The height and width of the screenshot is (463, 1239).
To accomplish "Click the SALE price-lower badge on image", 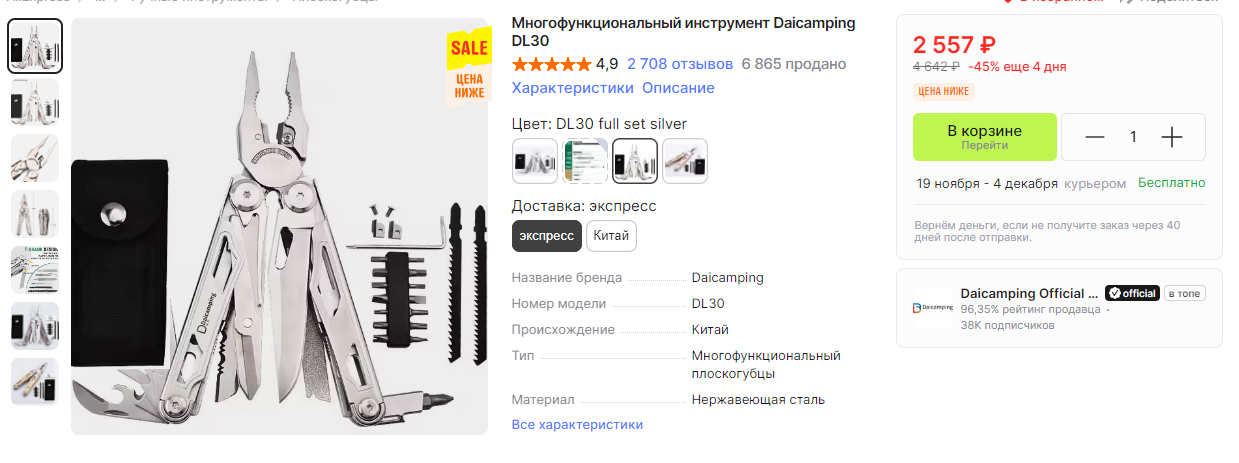I will [x=468, y=67].
